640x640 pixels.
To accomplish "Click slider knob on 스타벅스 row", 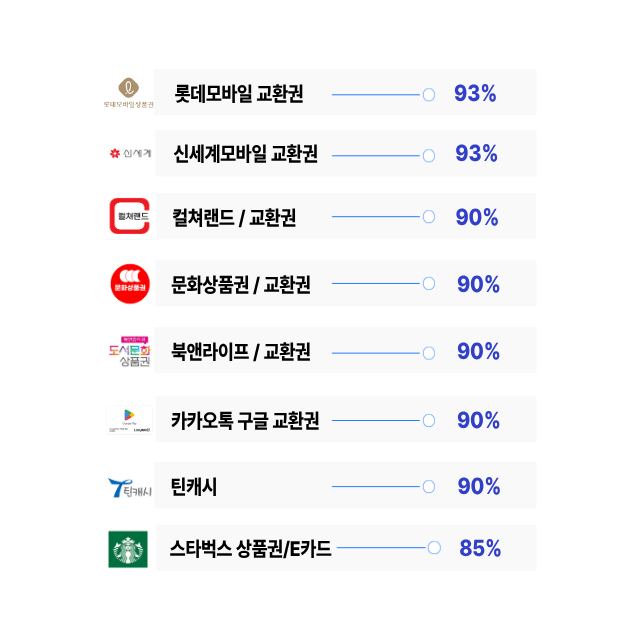I will click(x=434, y=547).
